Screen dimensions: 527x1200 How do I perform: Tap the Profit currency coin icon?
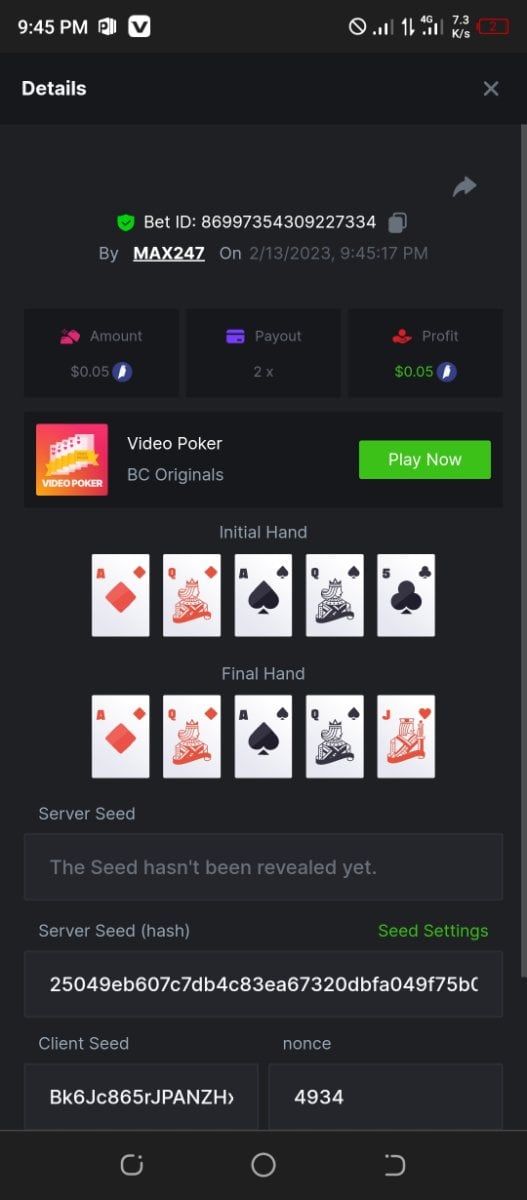point(447,372)
